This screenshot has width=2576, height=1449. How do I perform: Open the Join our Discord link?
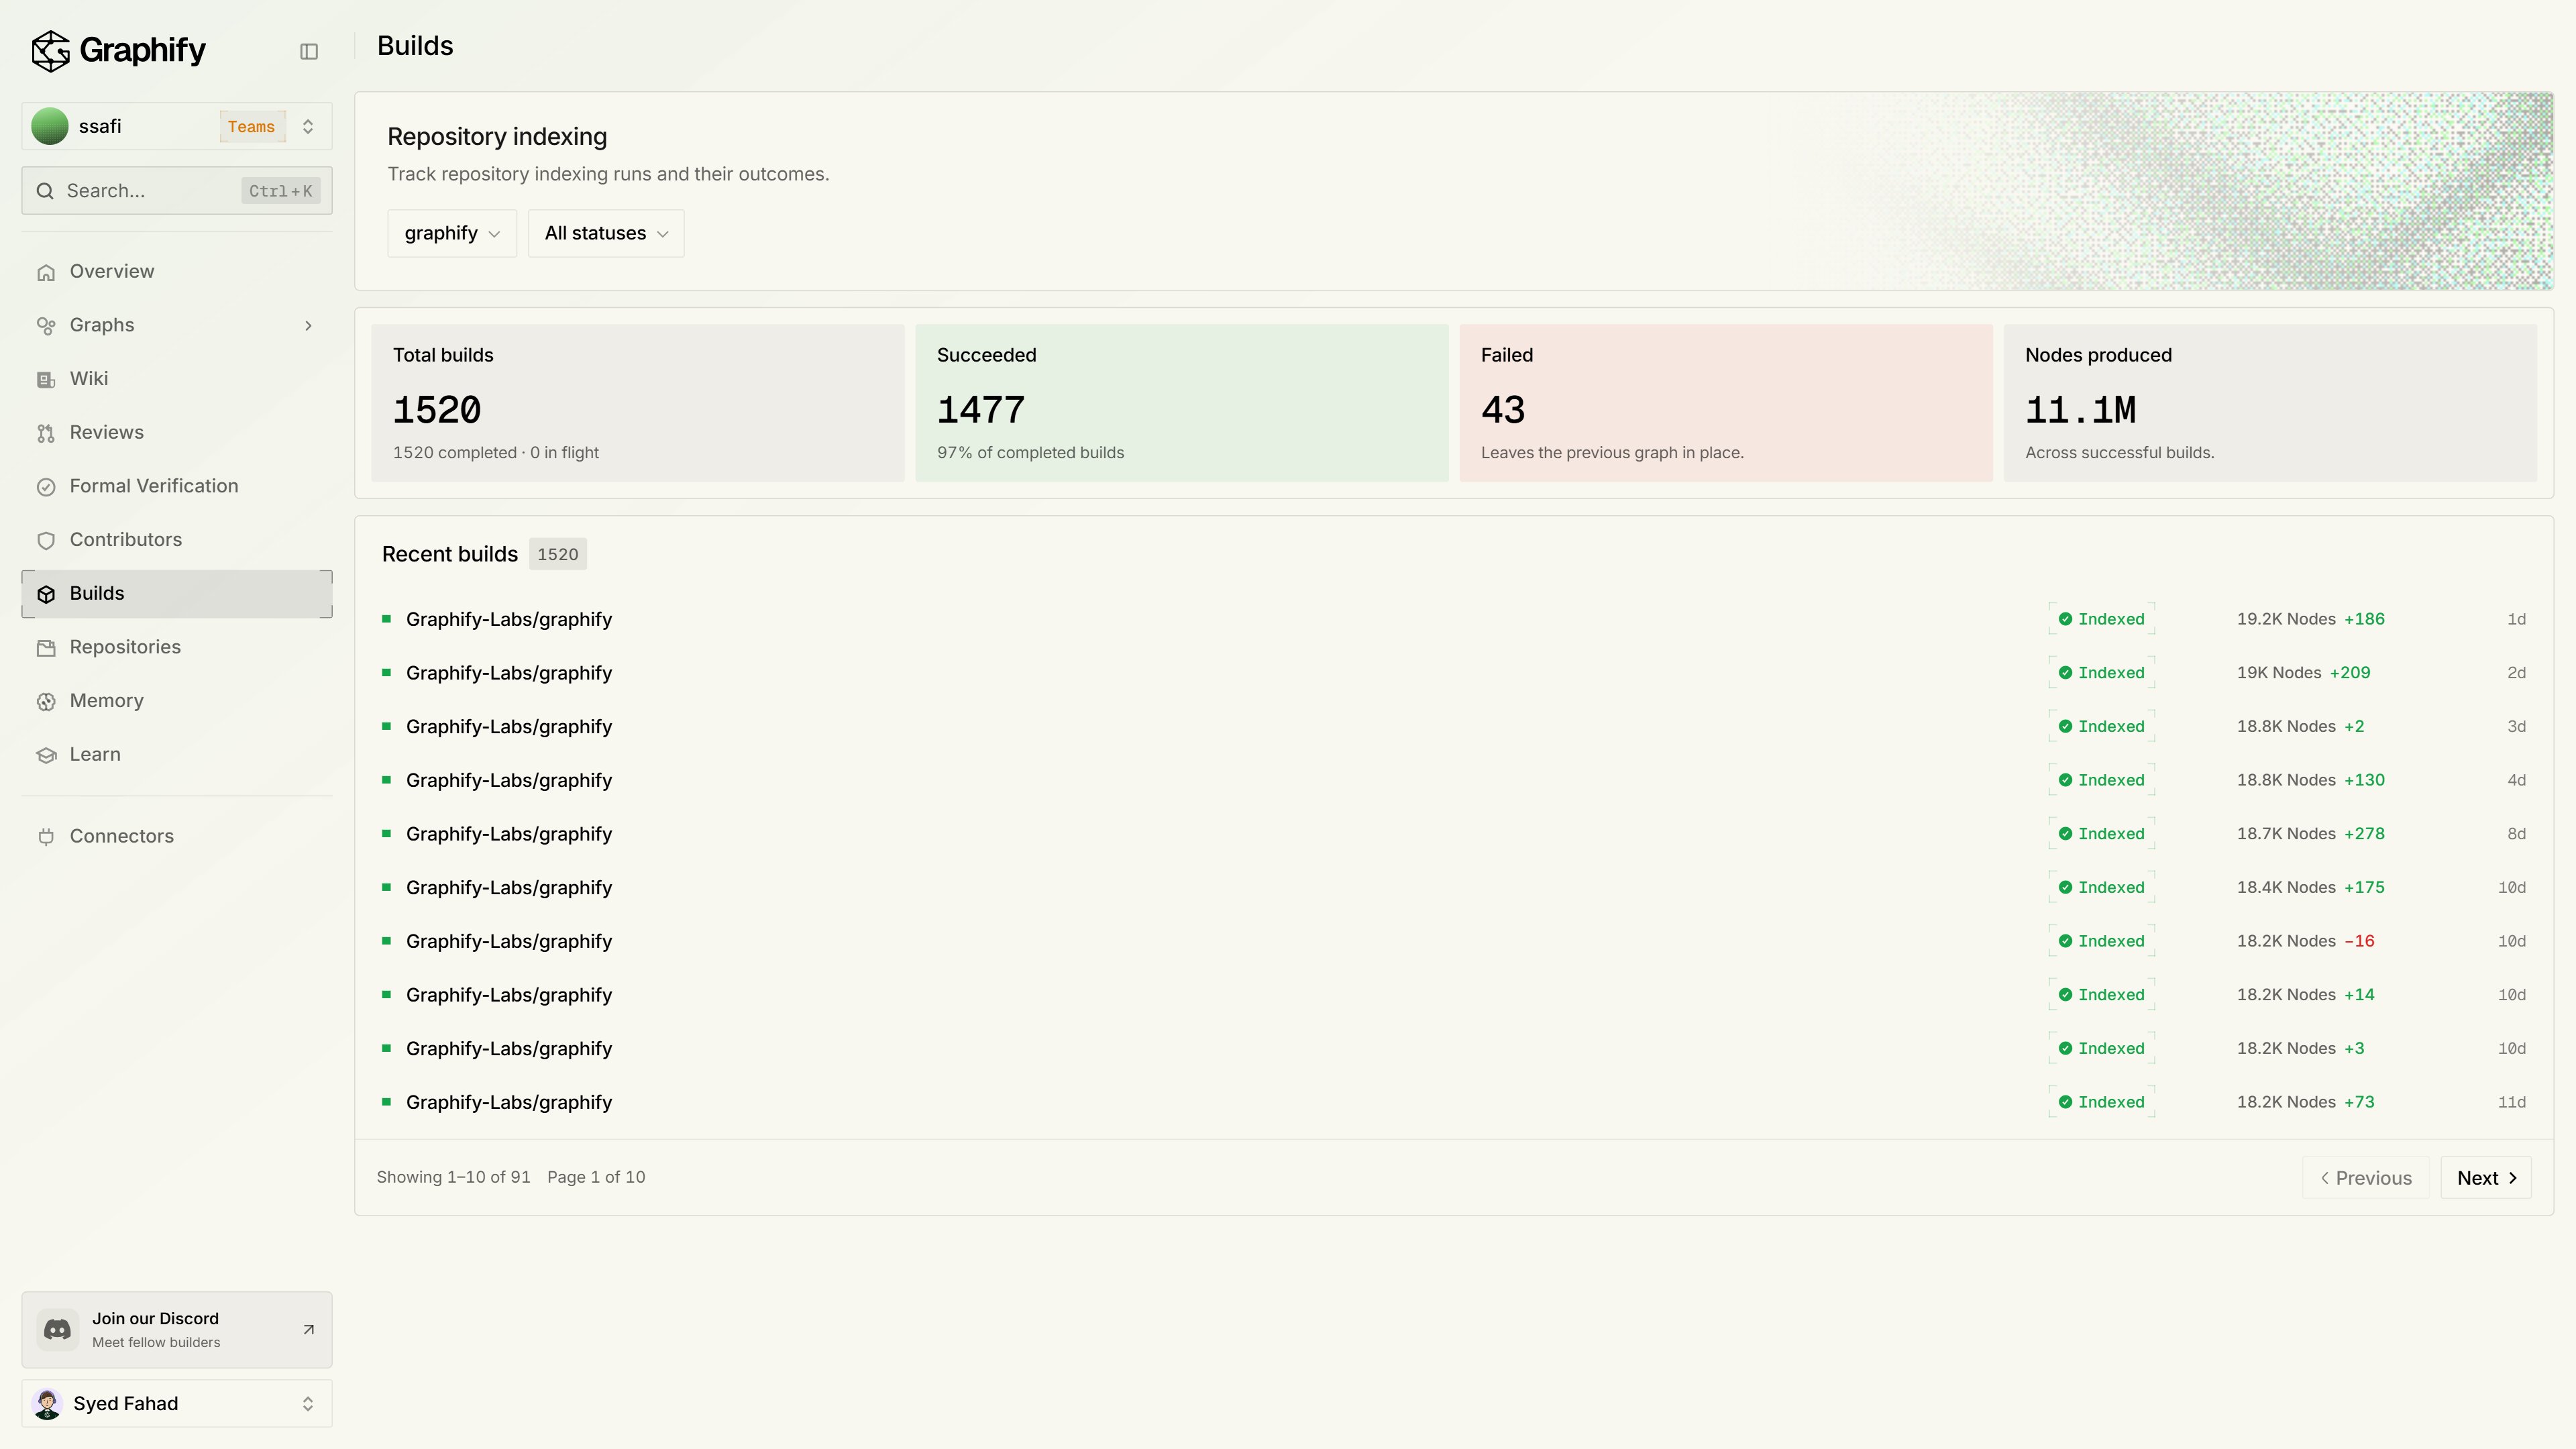tap(177, 1330)
